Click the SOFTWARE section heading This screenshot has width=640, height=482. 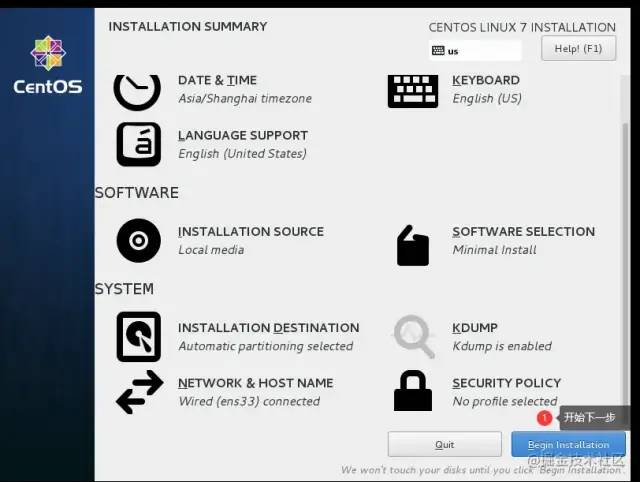[x=137, y=193]
